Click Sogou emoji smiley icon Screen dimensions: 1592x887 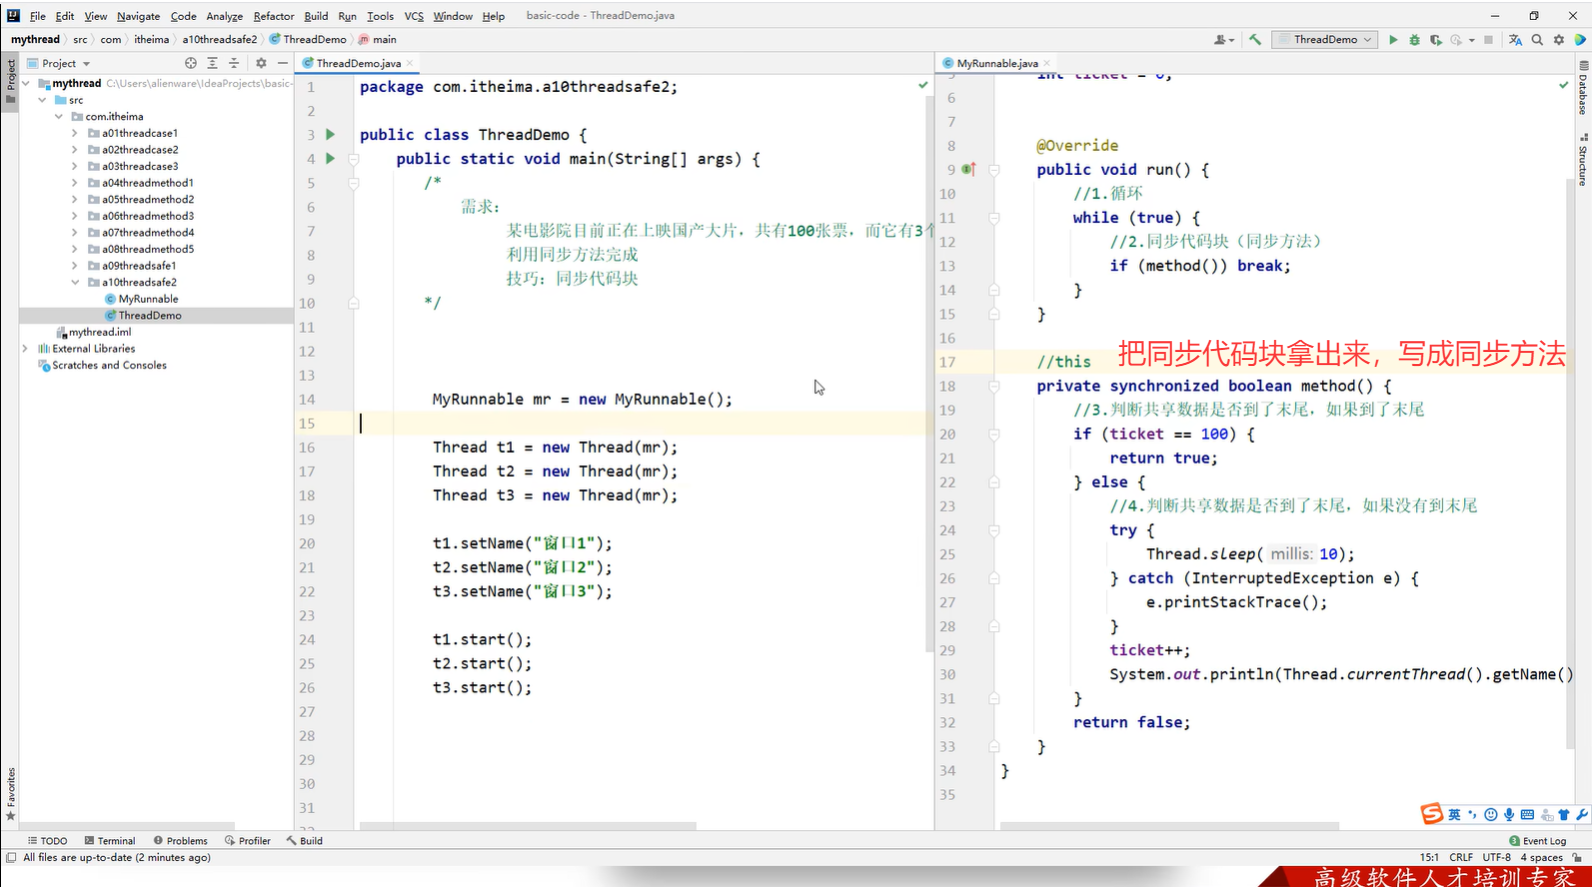[1490, 815]
